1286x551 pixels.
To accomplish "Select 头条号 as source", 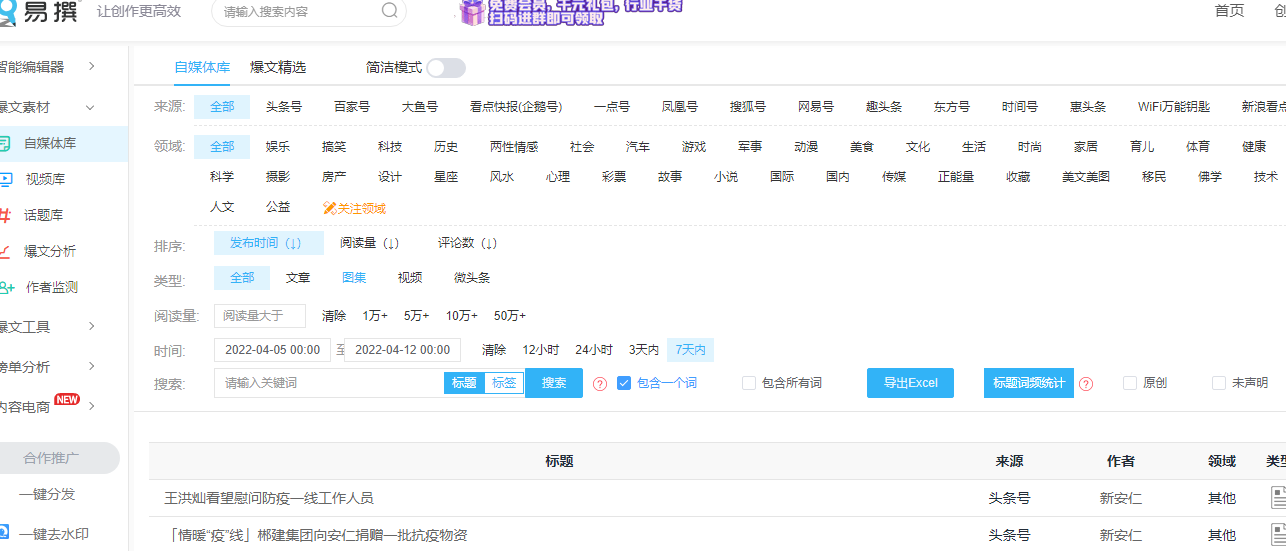I will [x=284, y=107].
